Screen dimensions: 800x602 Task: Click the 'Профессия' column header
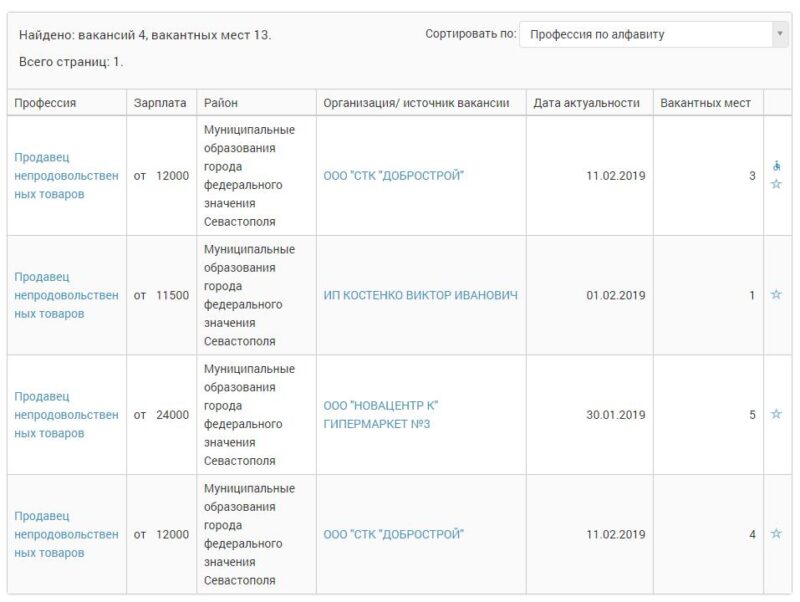[45, 103]
